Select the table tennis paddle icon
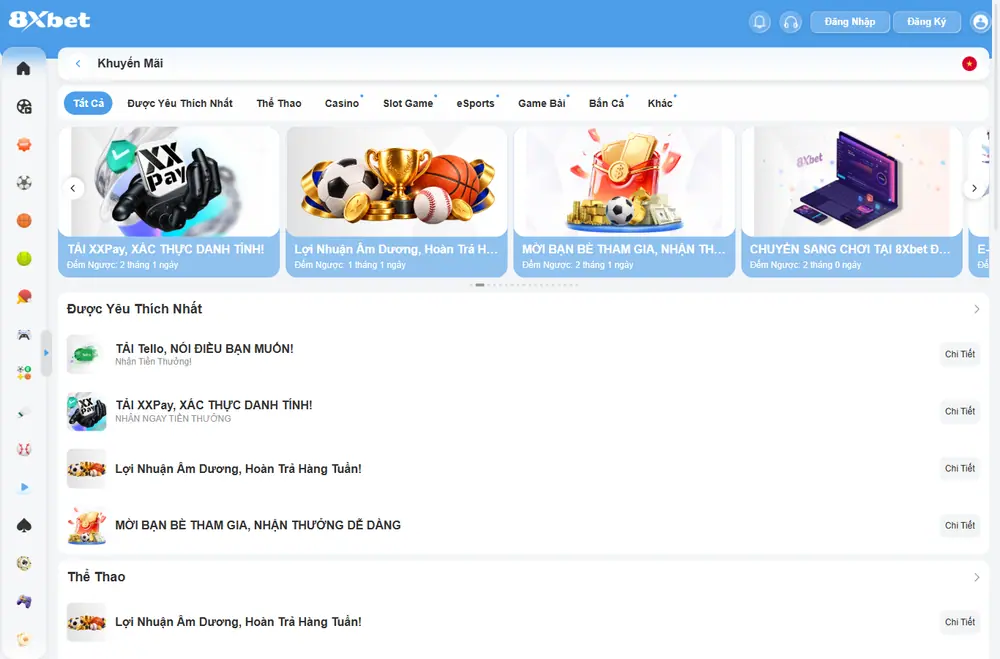1000x659 pixels. click(24, 297)
